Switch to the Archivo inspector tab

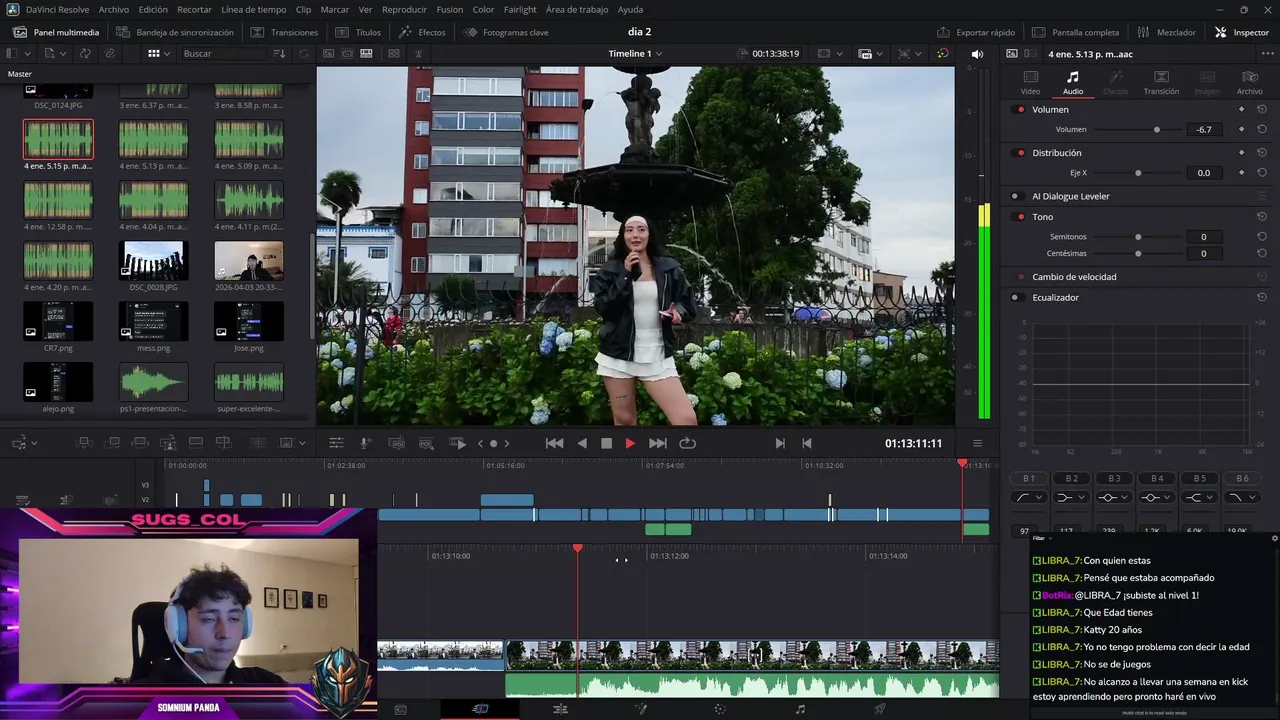[1249, 82]
